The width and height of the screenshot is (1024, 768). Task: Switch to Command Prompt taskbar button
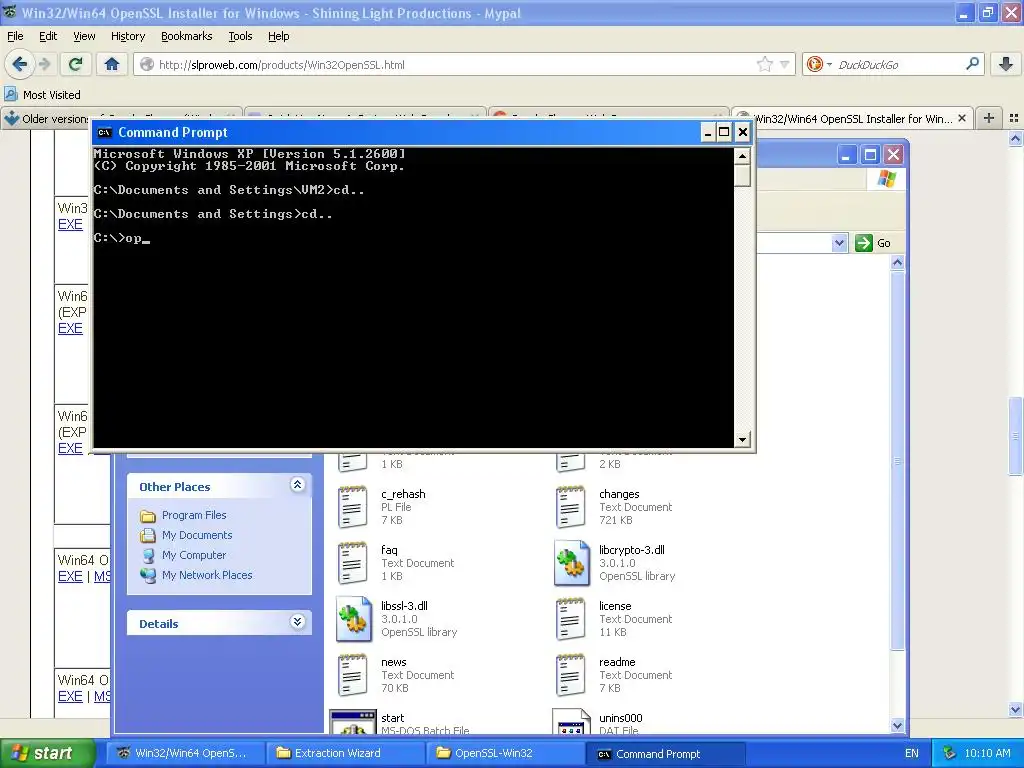tap(666, 754)
